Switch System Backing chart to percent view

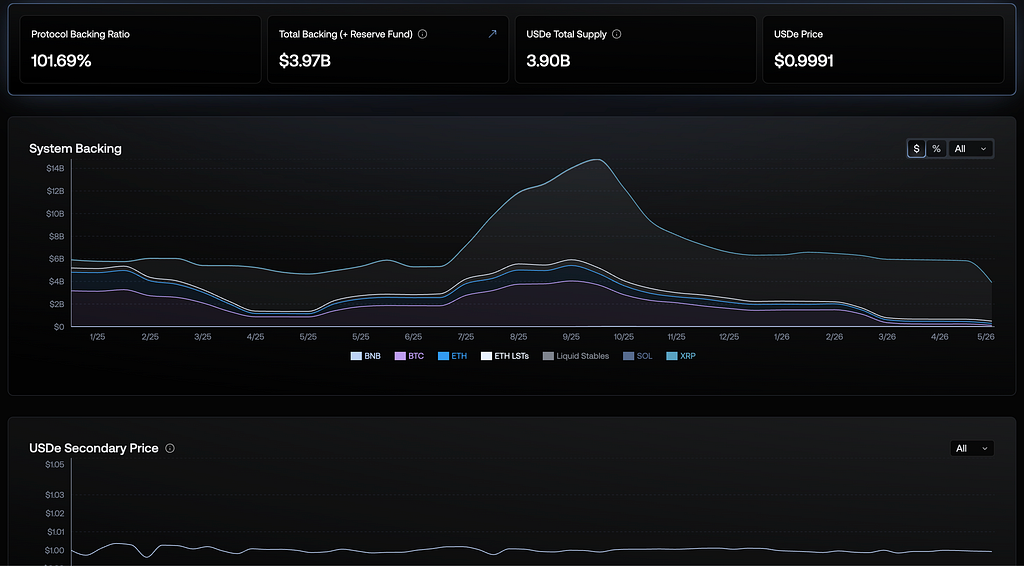[x=936, y=149]
